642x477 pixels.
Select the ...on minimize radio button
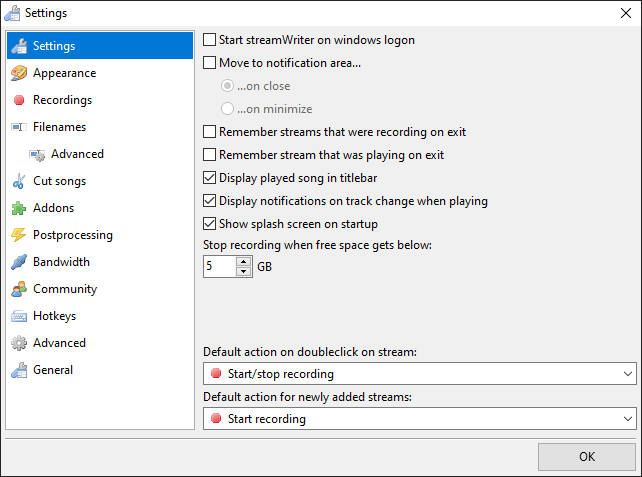227,109
